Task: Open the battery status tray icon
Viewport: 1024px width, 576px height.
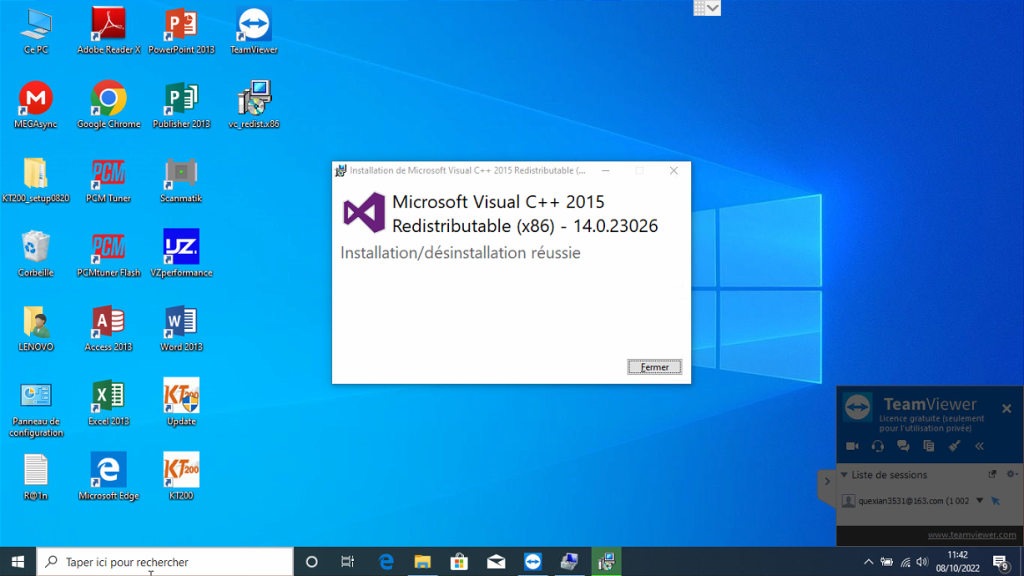Action: [x=887, y=562]
